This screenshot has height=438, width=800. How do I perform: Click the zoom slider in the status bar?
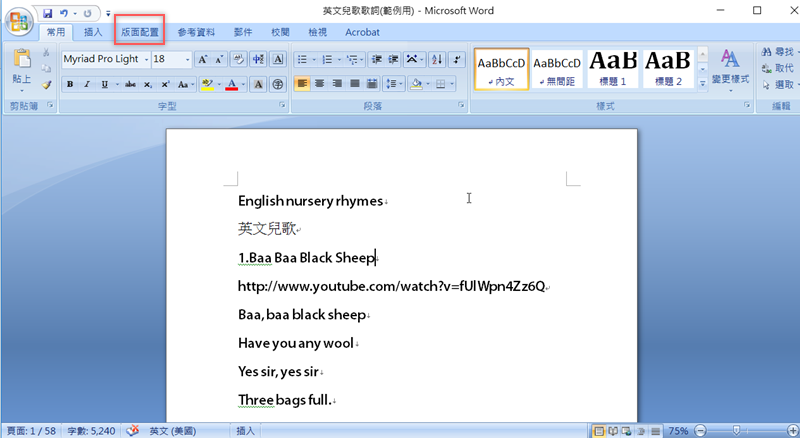(x=738, y=430)
